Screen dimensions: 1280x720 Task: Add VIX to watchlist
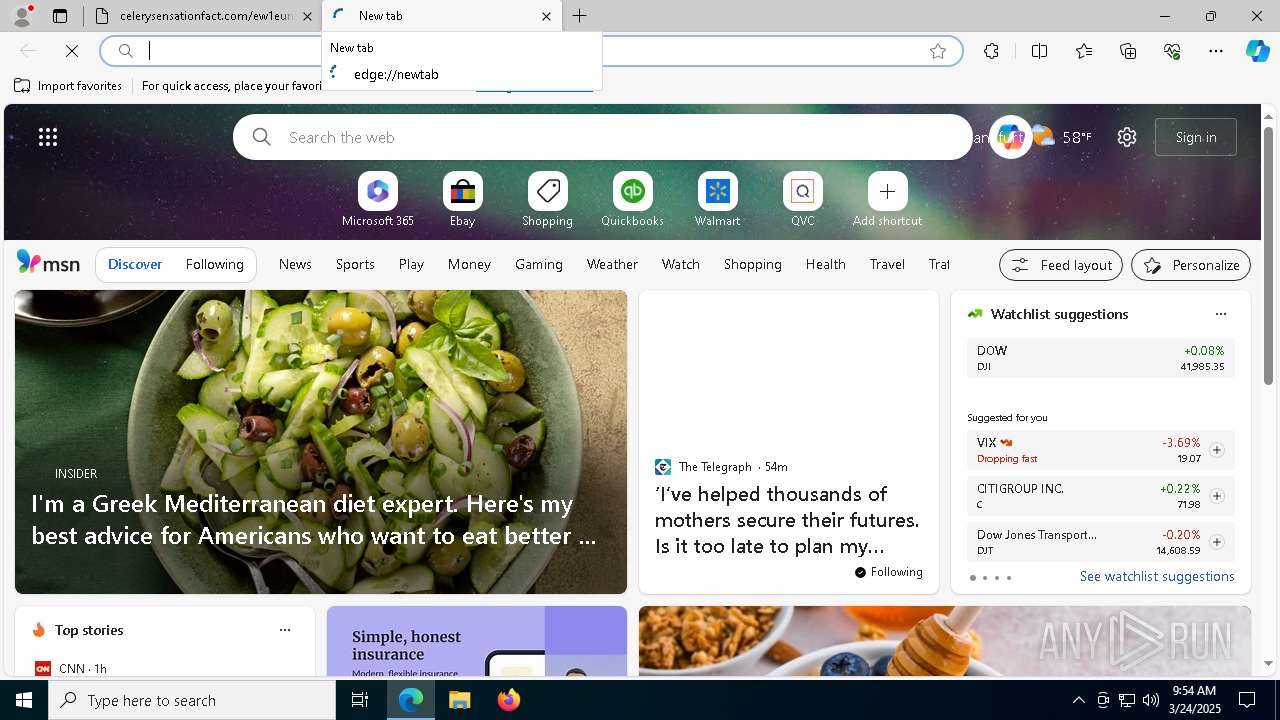tap(1216, 450)
